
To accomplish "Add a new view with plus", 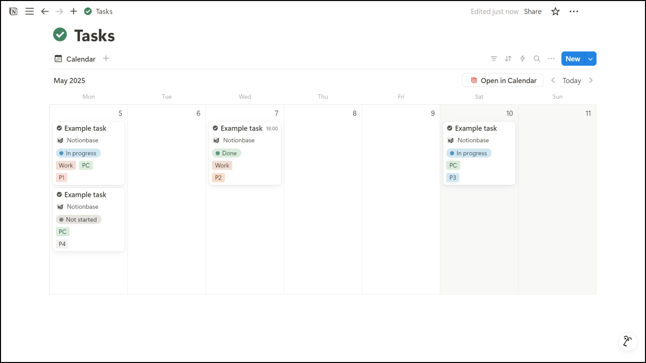I will tap(106, 59).
